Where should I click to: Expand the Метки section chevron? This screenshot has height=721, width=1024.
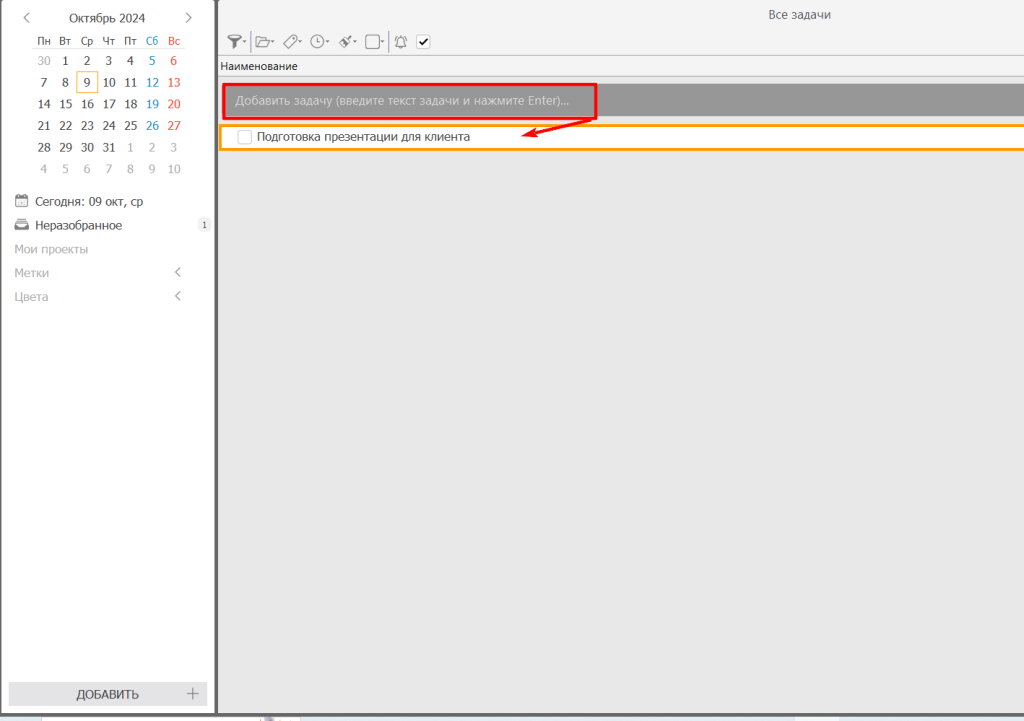tap(178, 273)
